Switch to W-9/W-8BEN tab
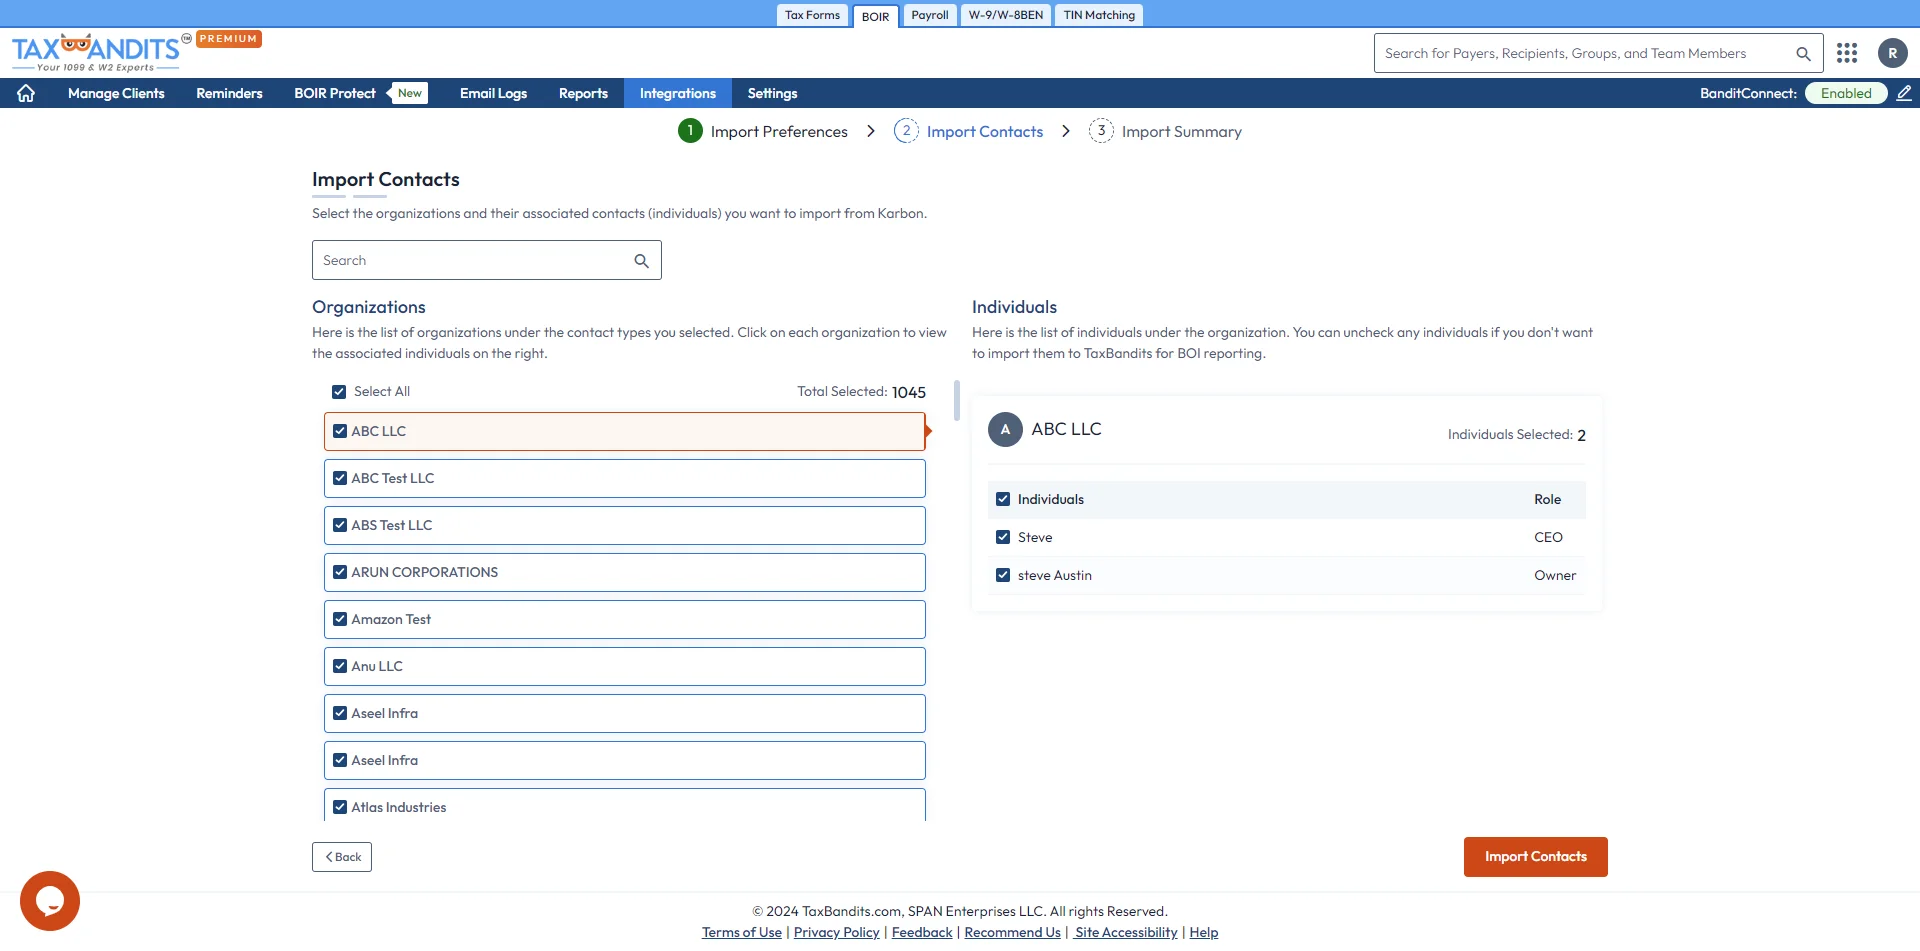 click(x=1006, y=15)
